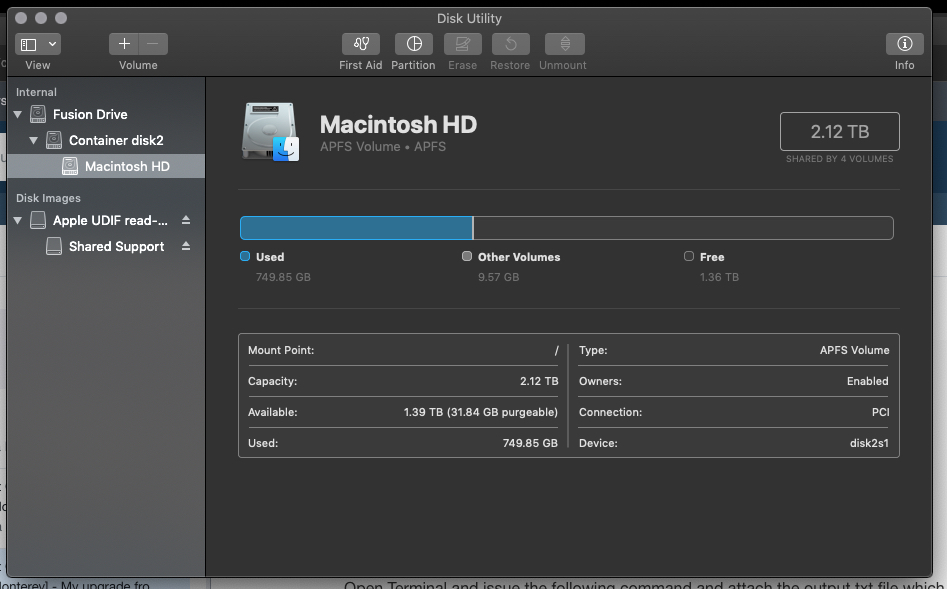The width and height of the screenshot is (947, 589).
Task: Click 'APFS Volume • APFS' subtitle
Action: (383, 147)
